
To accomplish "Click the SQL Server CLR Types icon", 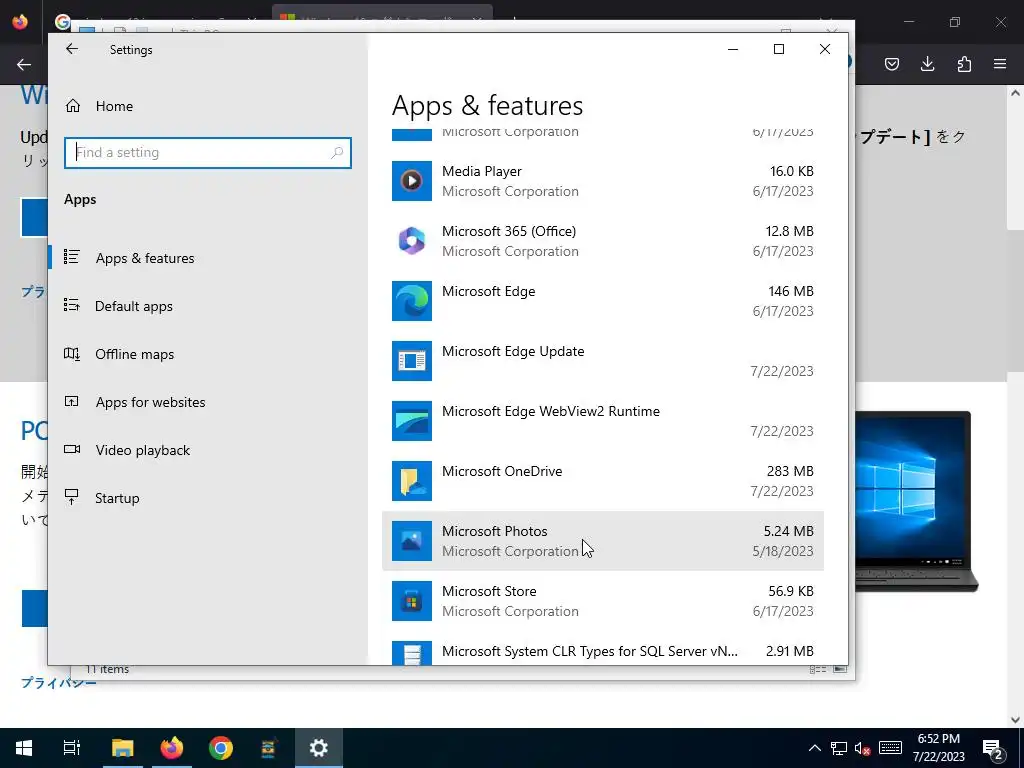I will [x=411, y=653].
